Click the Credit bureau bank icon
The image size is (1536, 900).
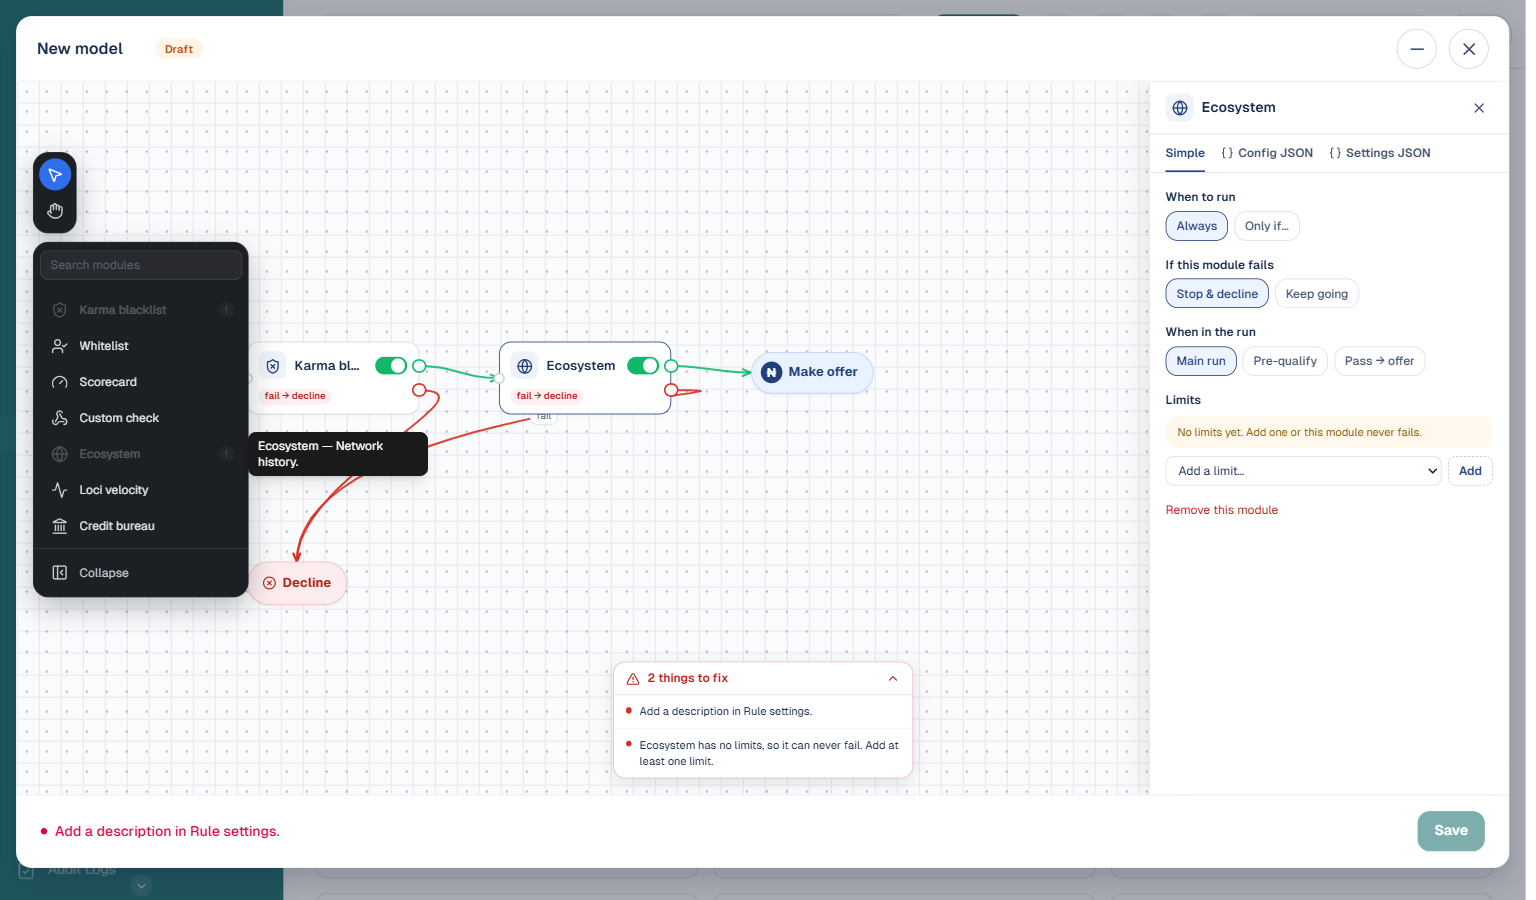tap(60, 526)
